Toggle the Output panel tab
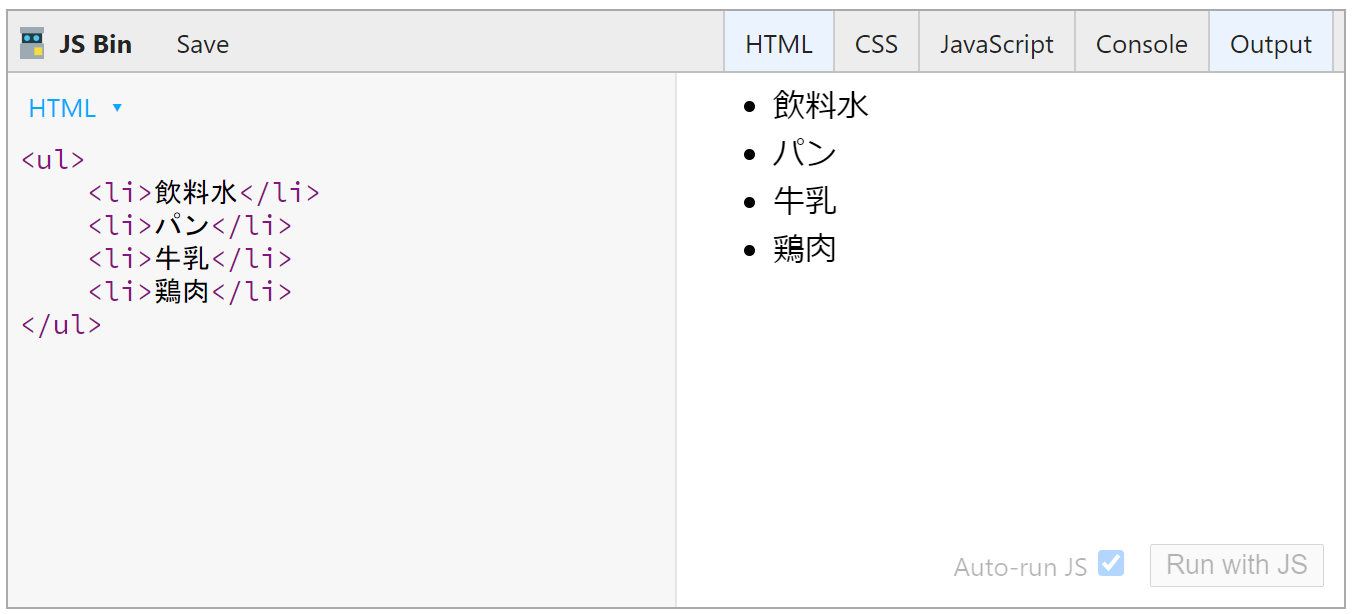The height and width of the screenshot is (614, 1353). coord(1270,44)
